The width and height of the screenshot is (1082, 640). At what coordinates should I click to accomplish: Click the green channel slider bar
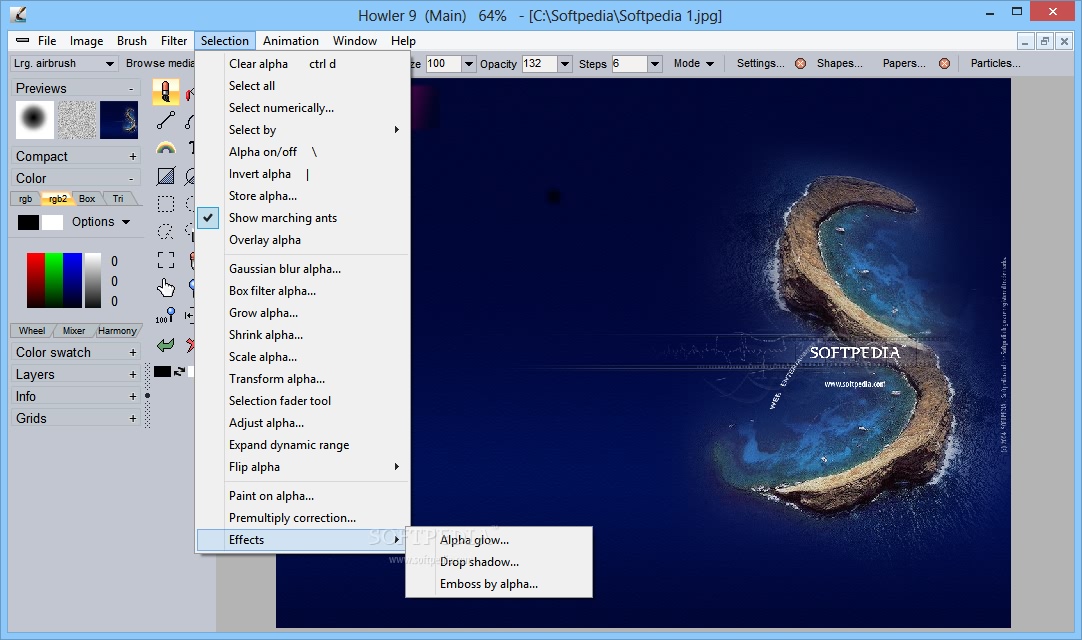point(54,280)
